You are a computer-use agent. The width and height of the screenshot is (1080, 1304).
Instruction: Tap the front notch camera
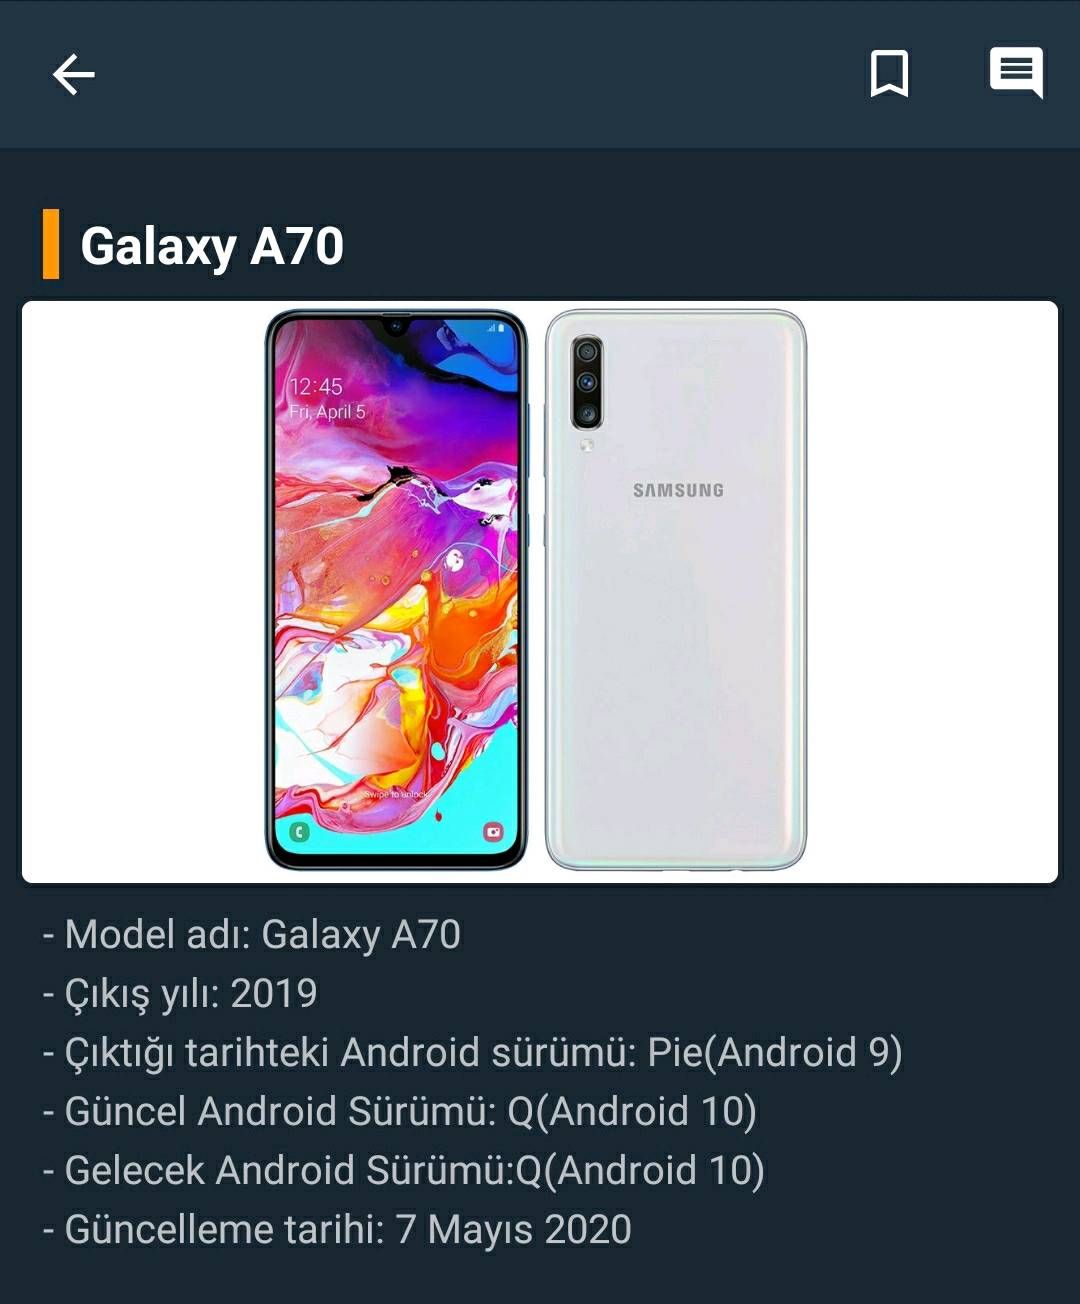(x=396, y=326)
